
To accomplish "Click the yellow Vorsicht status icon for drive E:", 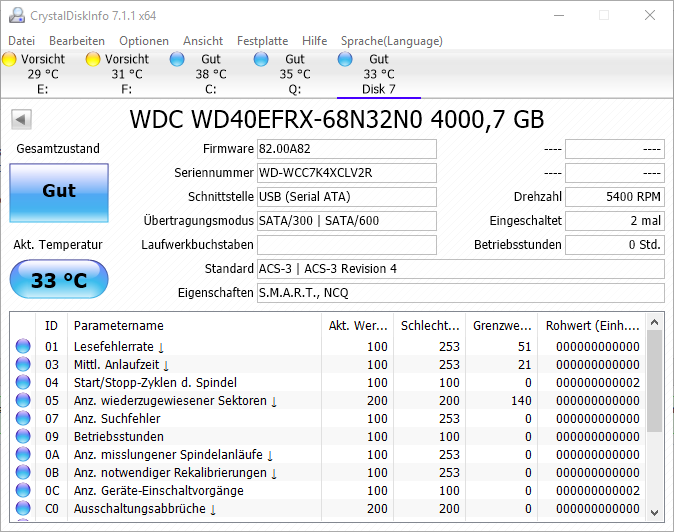I will [9, 59].
